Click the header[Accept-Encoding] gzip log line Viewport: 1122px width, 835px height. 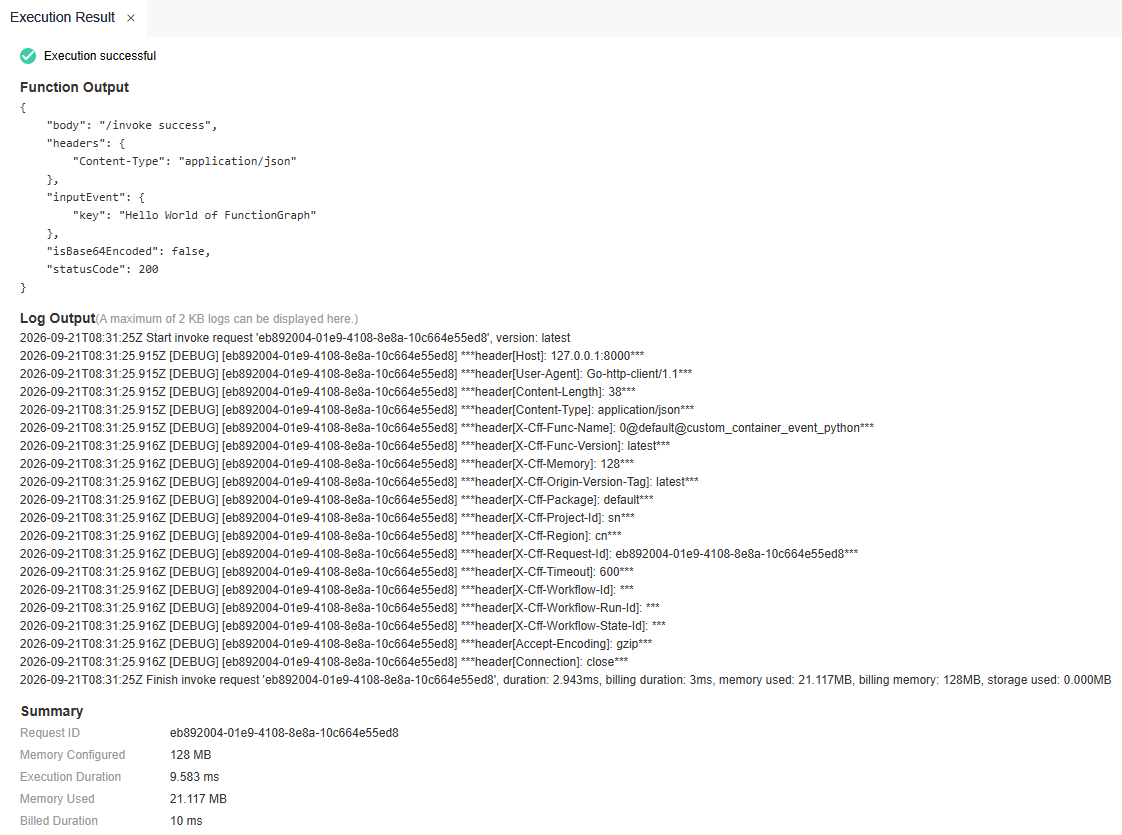click(336, 643)
